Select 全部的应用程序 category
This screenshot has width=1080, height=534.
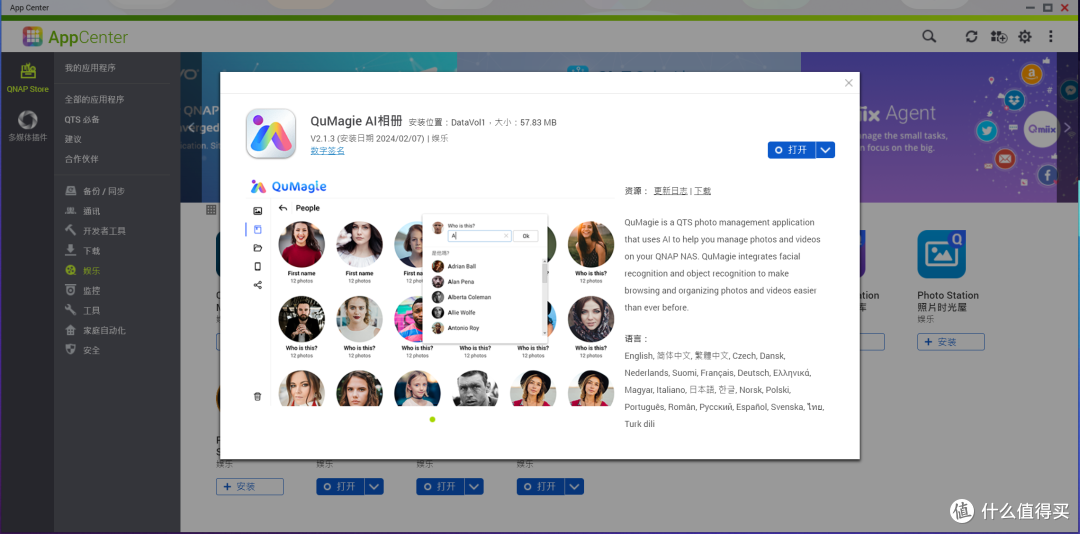[x=94, y=100]
